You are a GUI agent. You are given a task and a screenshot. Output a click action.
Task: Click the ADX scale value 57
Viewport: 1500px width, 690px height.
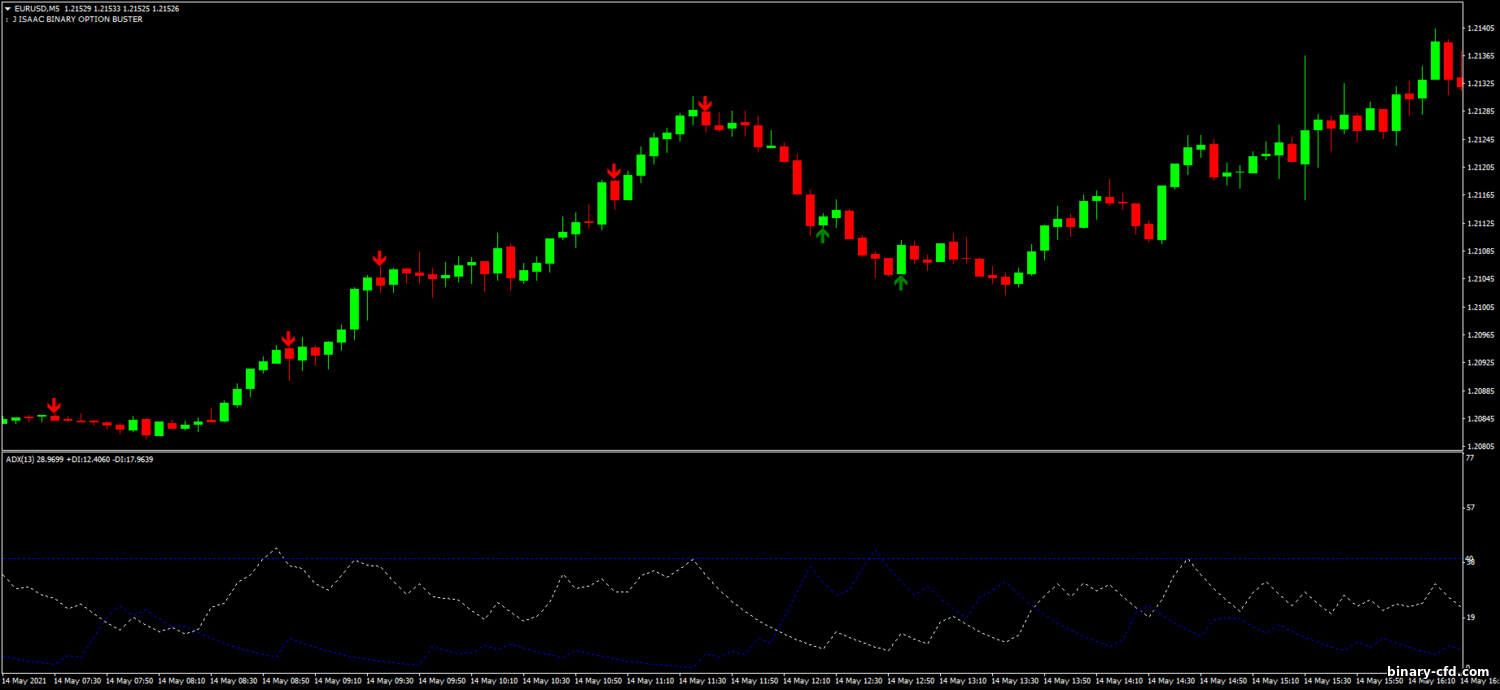pyautogui.click(x=1470, y=507)
